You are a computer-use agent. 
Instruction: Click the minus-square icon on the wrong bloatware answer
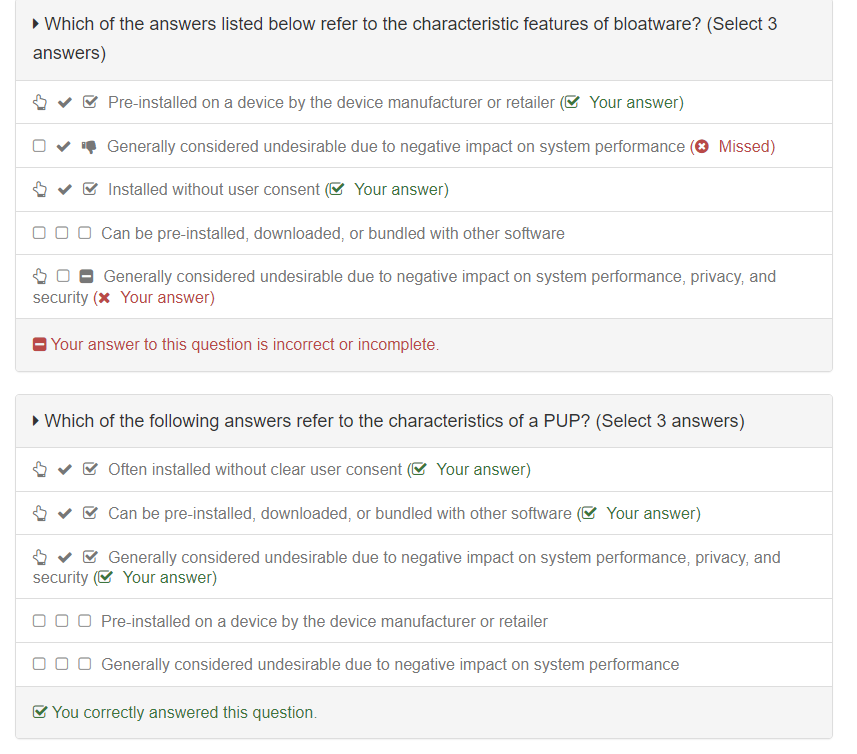[87, 276]
